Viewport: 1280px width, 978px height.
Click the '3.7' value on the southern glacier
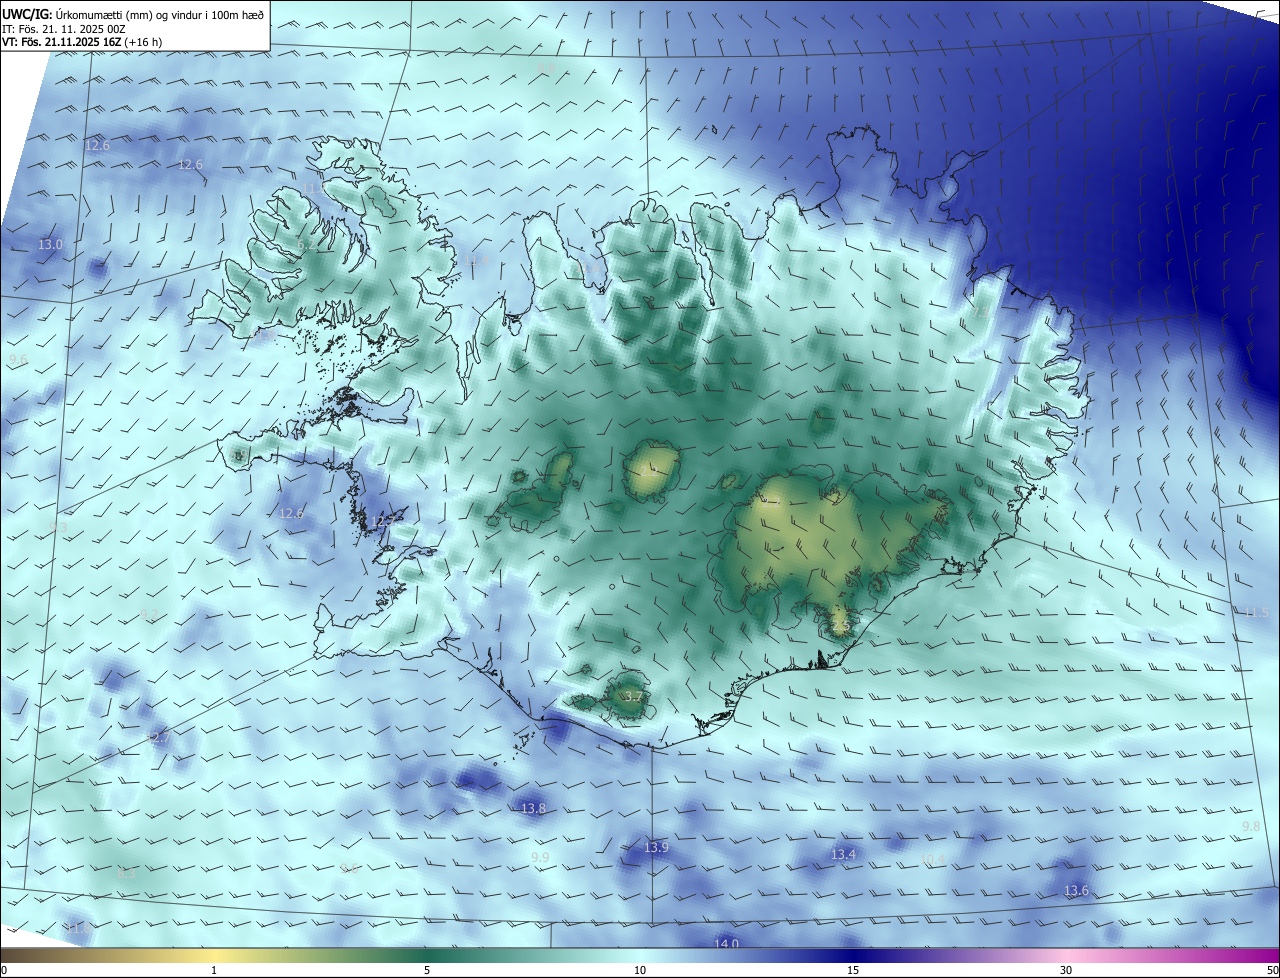(x=632, y=697)
